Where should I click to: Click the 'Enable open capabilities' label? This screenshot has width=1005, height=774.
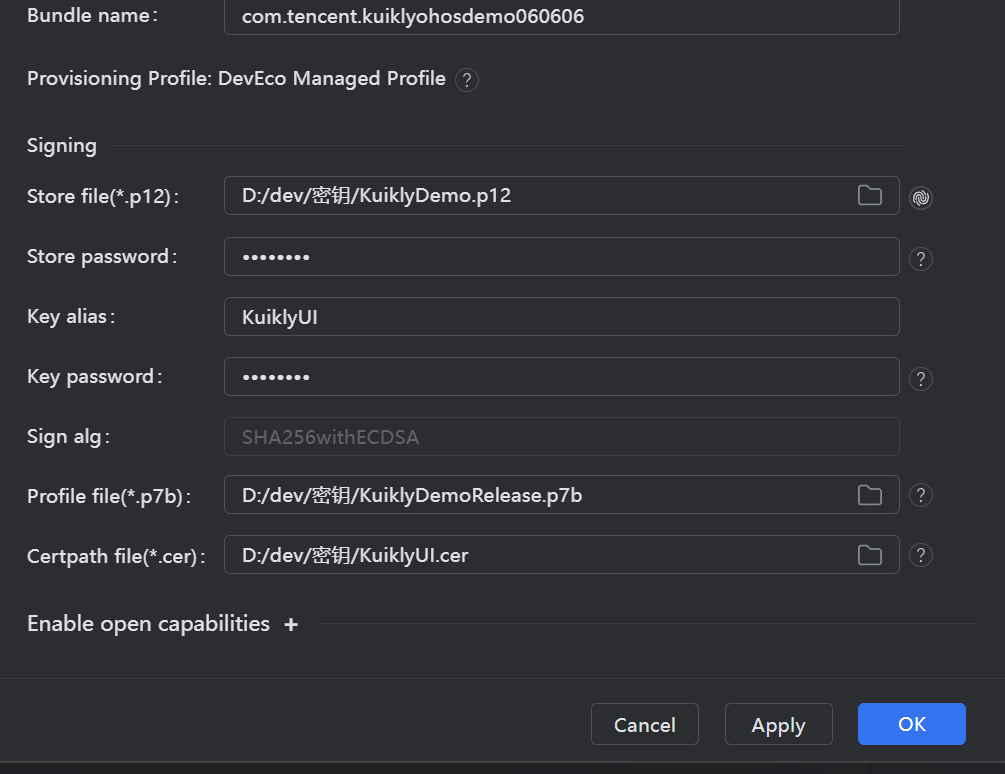pyautogui.click(x=148, y=624)
